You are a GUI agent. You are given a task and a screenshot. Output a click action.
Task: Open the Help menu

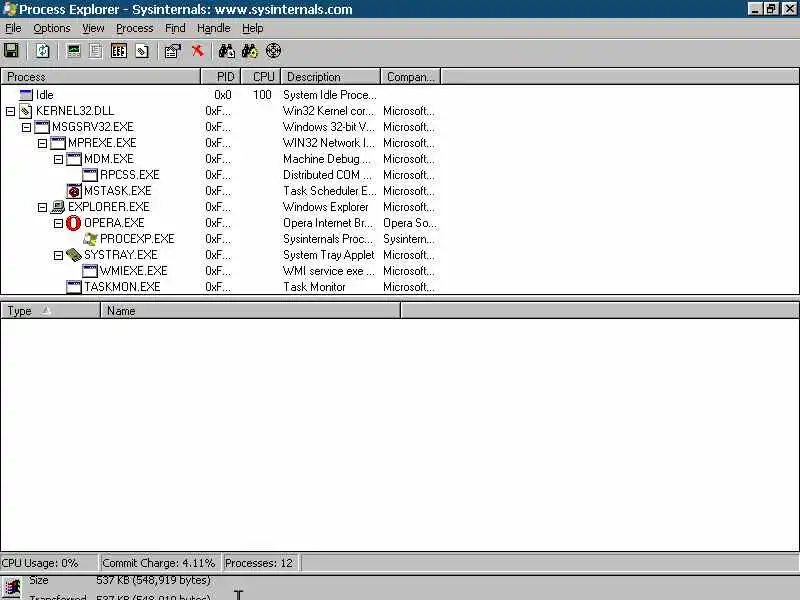coord(253,28)
